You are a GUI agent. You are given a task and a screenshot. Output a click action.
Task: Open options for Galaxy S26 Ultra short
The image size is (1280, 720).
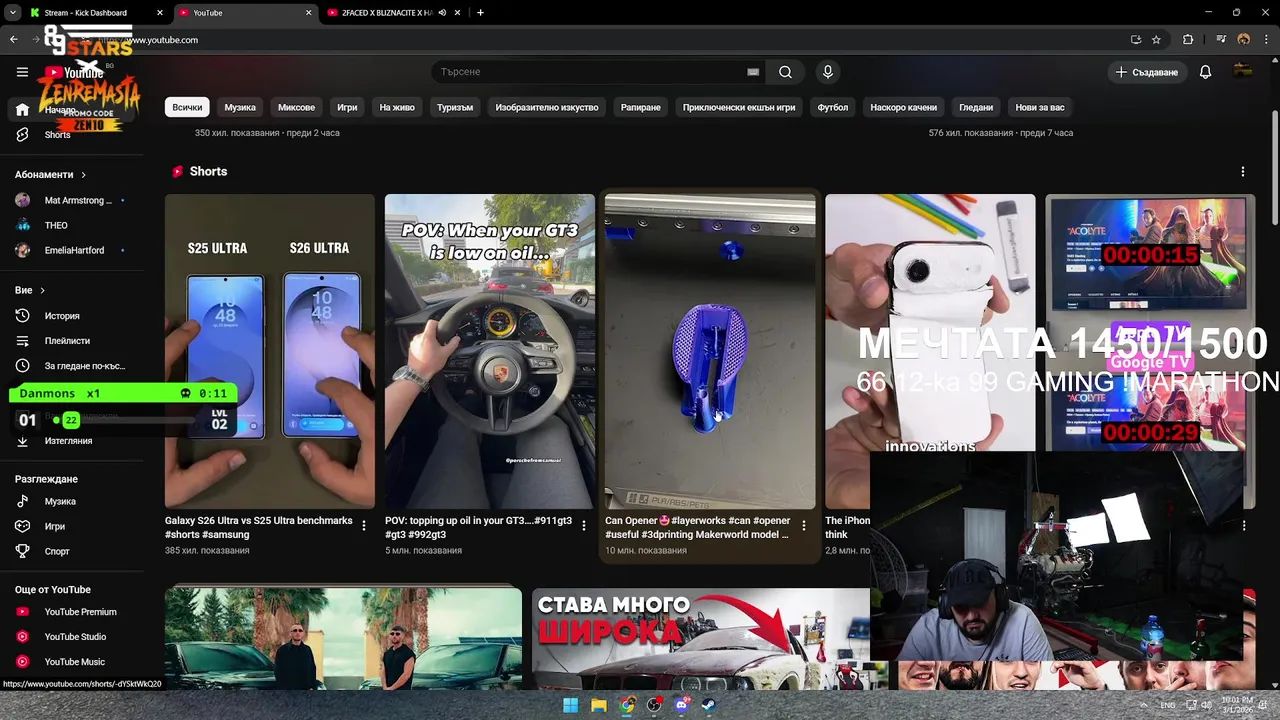coord(363,525)
